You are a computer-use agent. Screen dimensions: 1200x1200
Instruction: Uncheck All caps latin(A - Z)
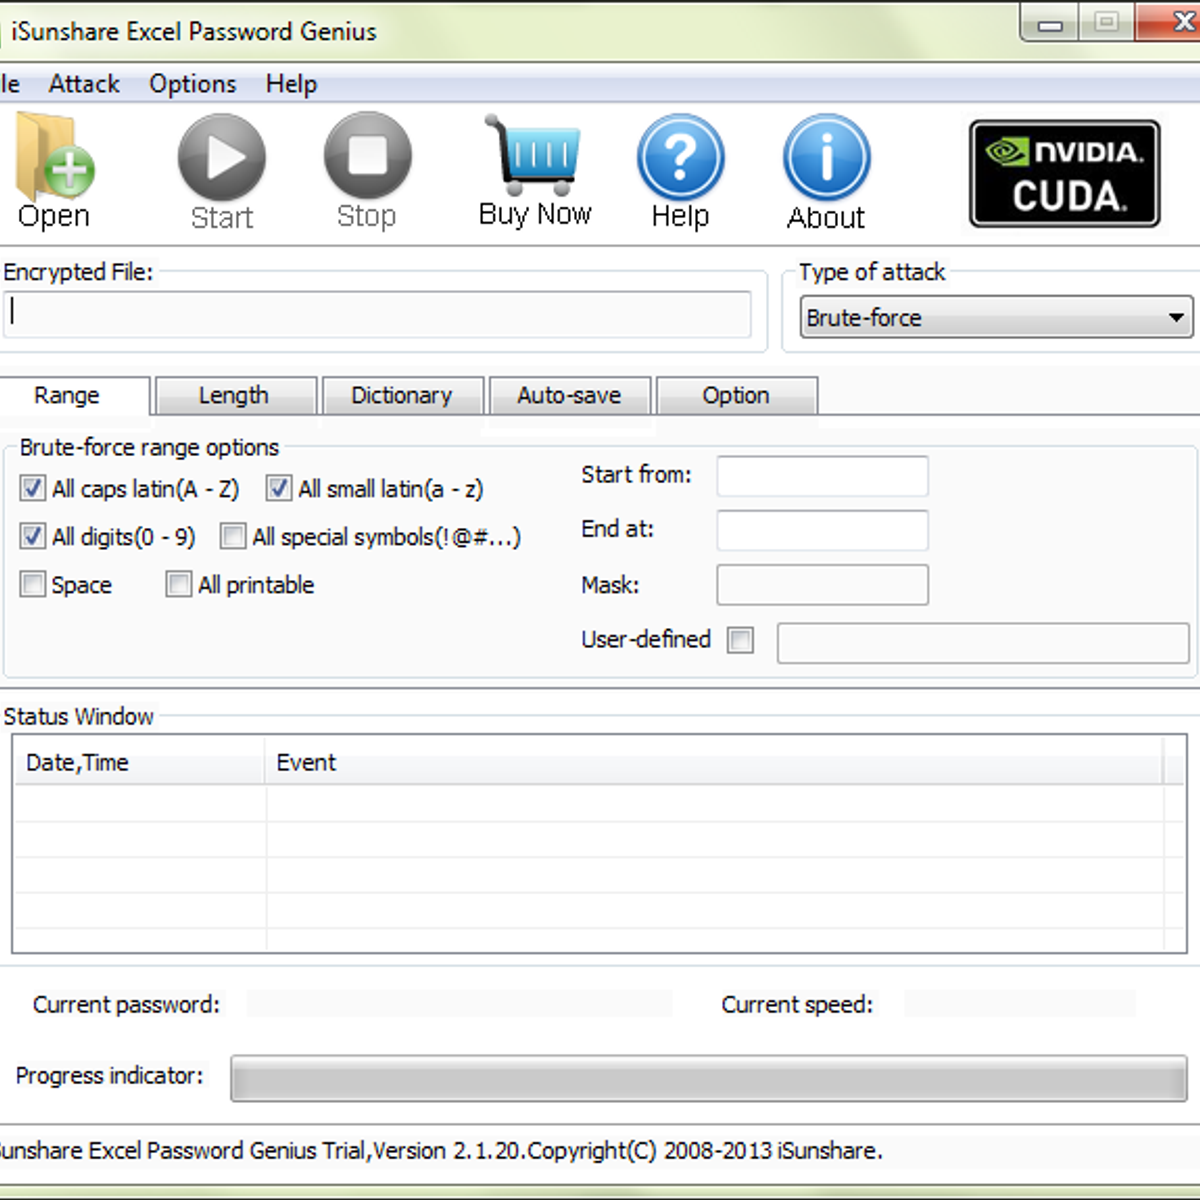(x=33, y=489)
